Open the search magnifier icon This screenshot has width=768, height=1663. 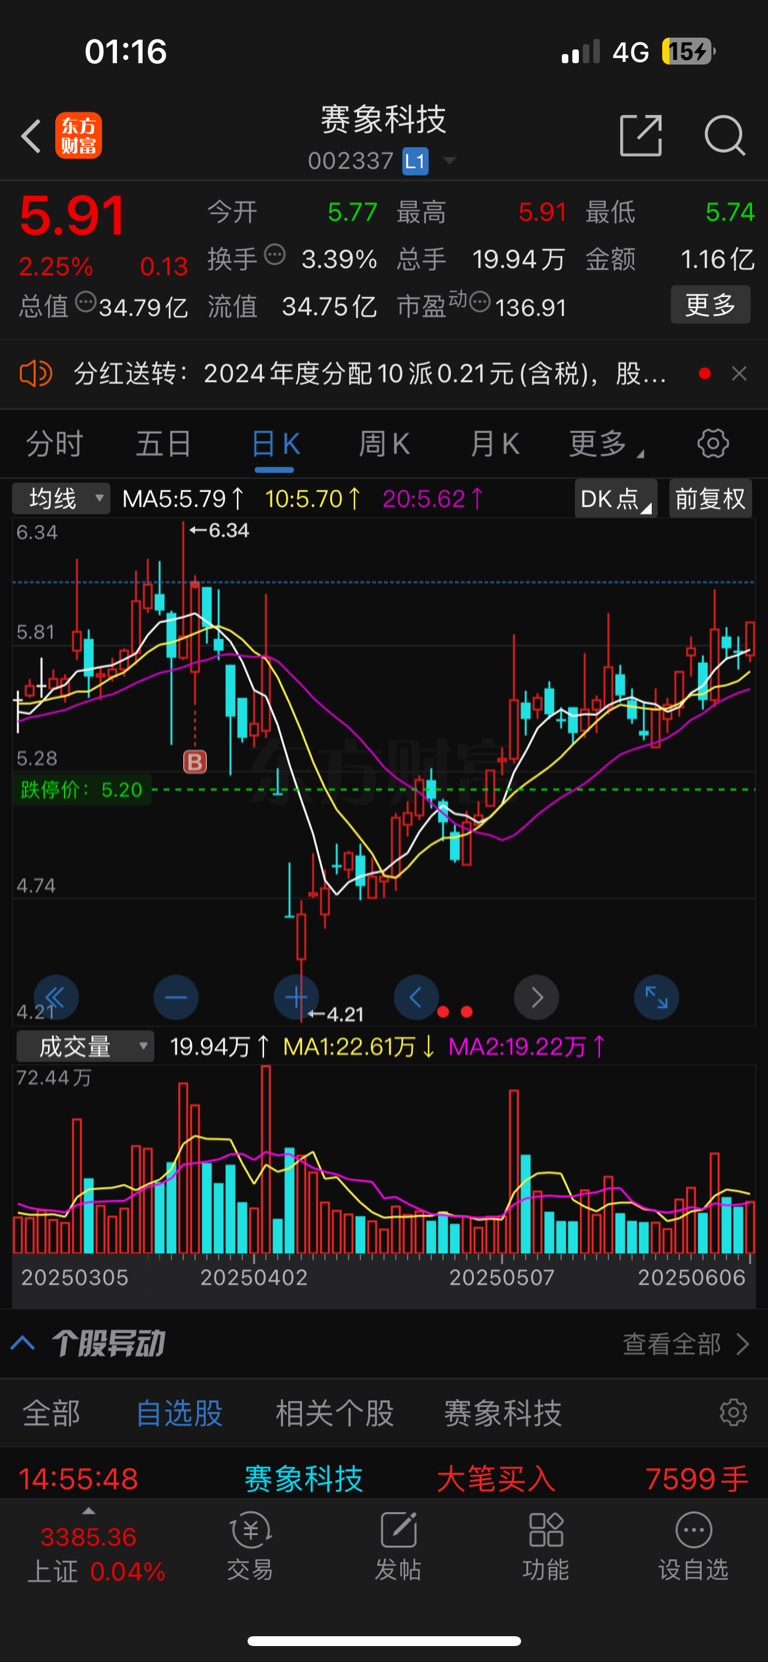(724, 135)
